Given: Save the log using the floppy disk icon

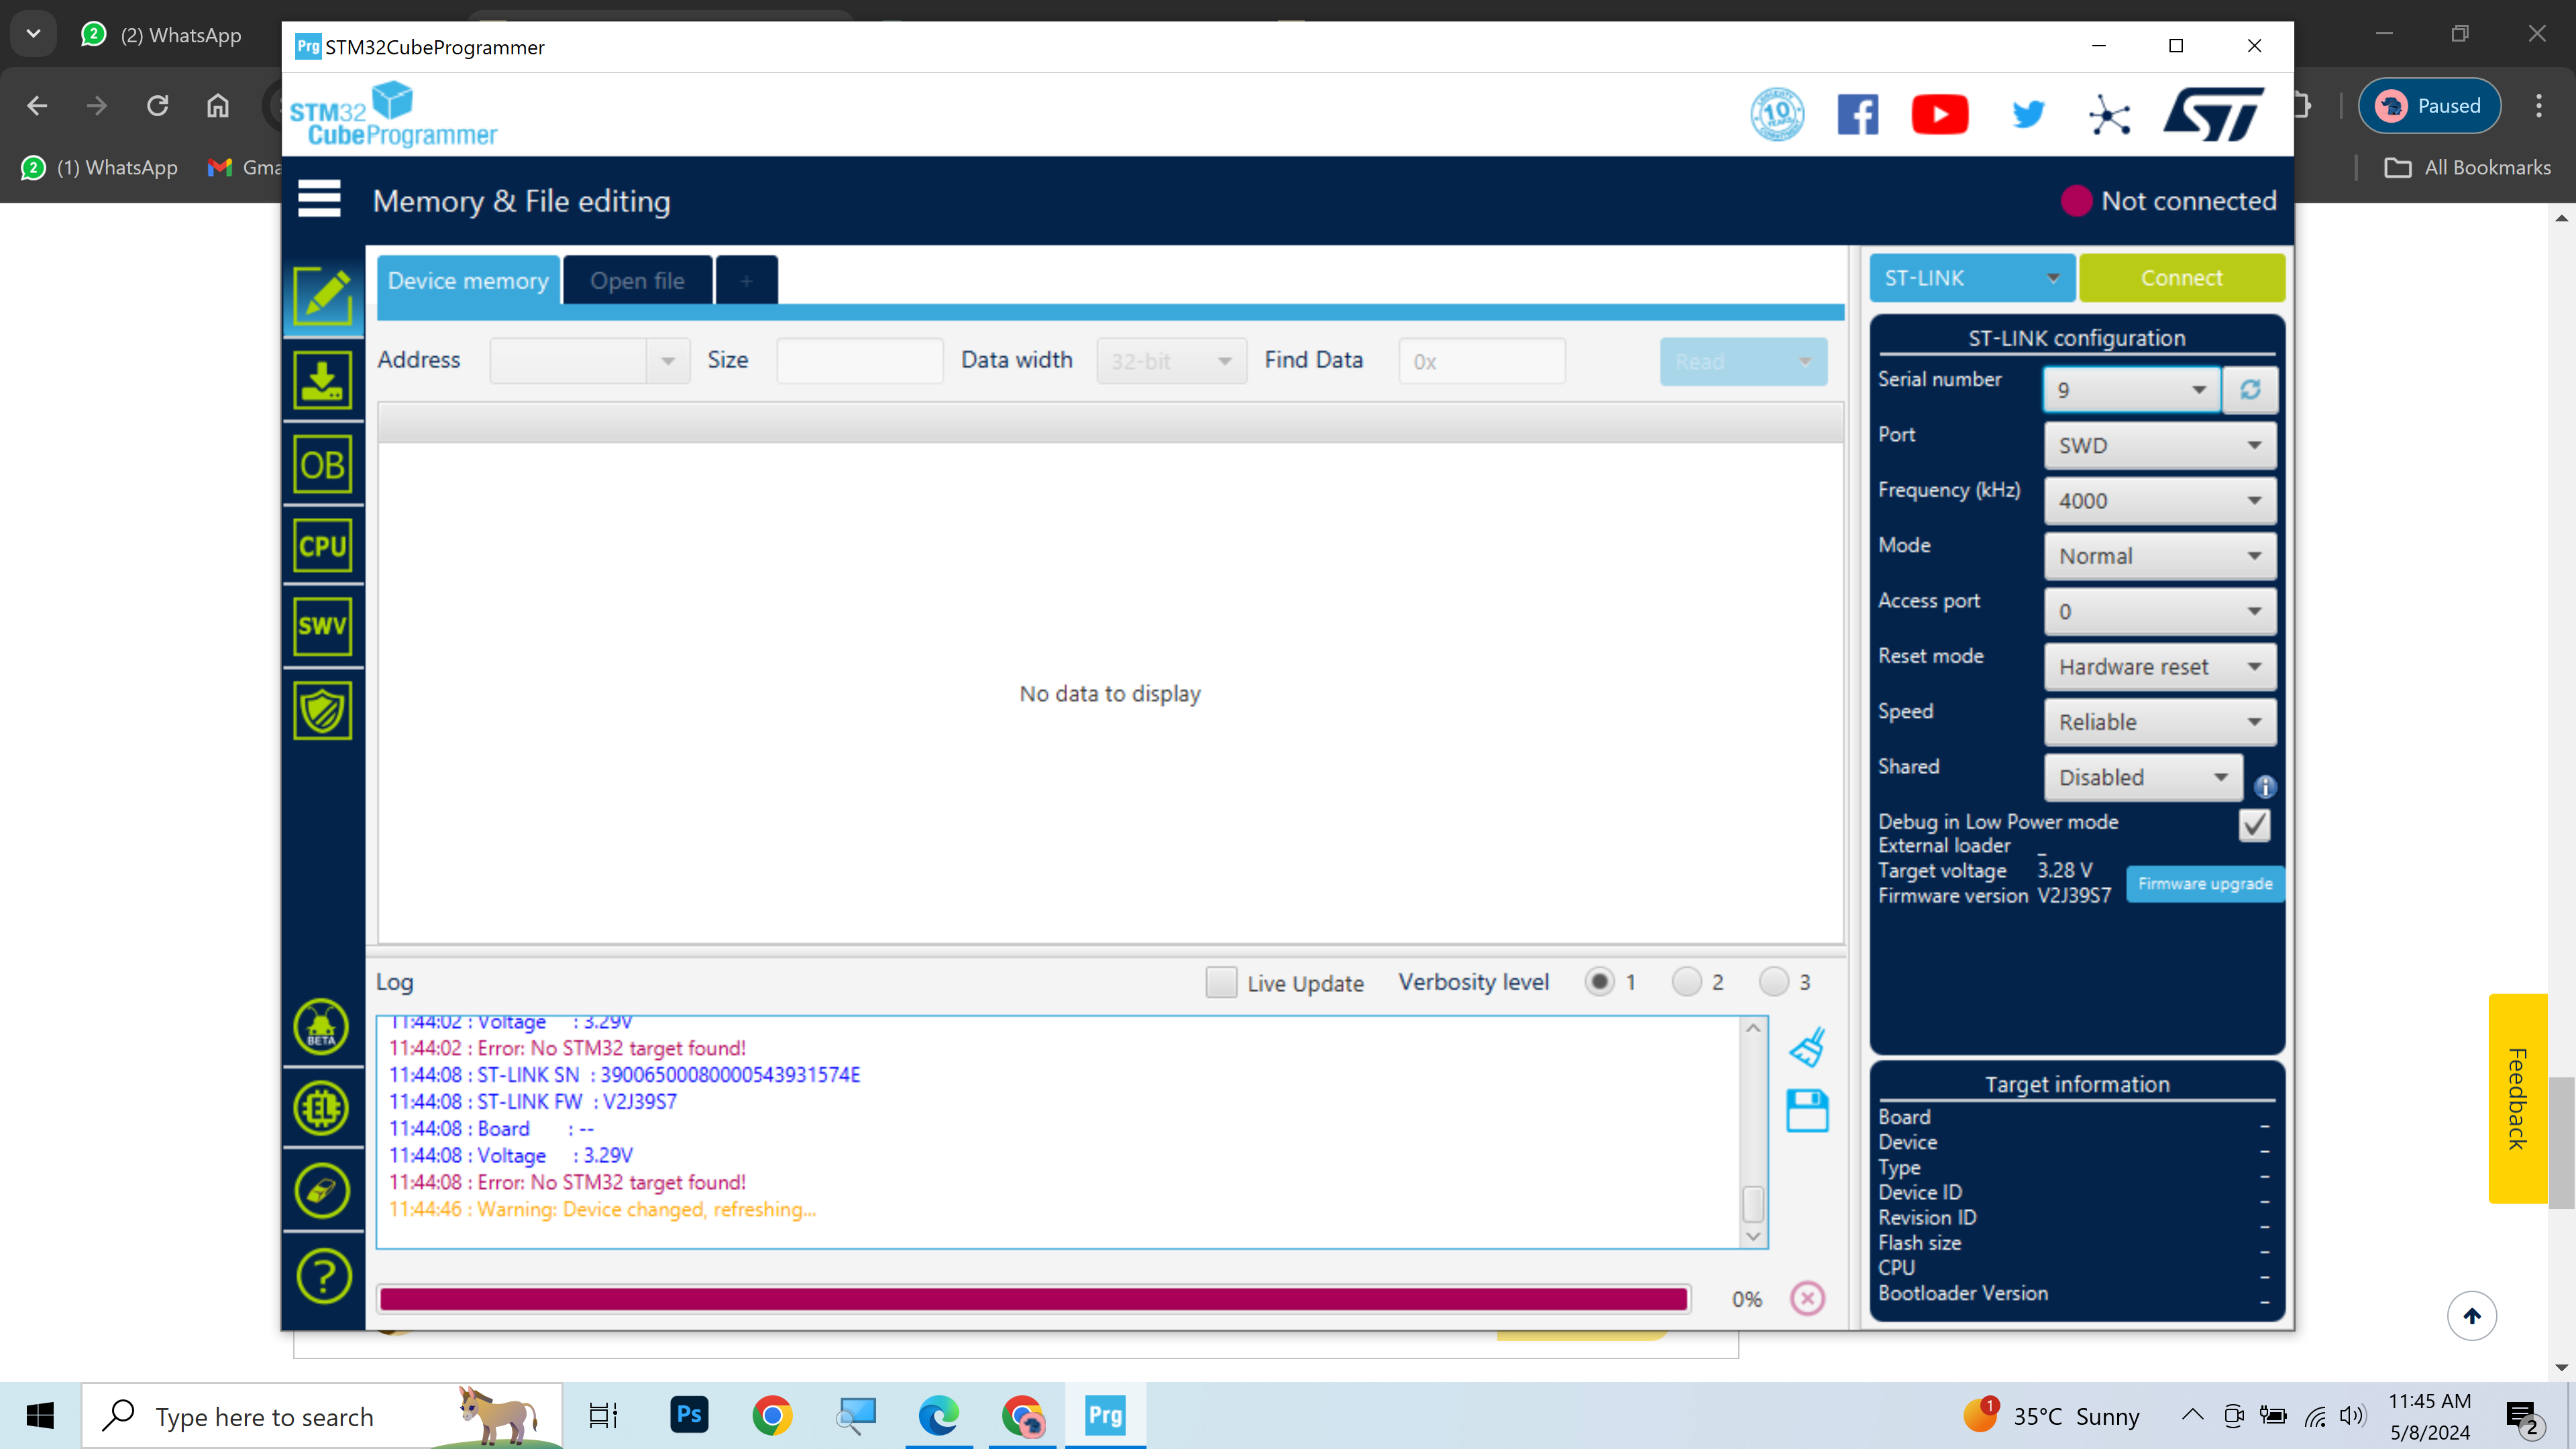Looking at the screenshot, I should pyautogui.click(x=1807, y=1110).
